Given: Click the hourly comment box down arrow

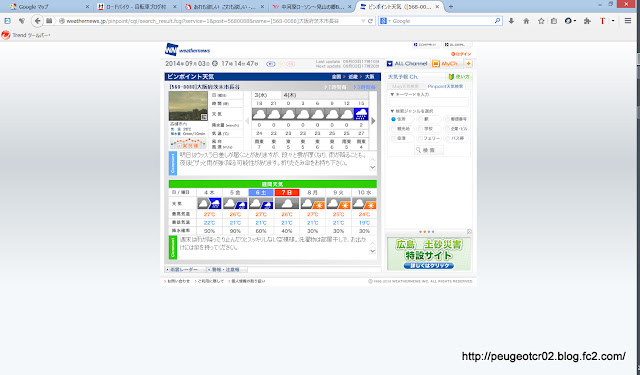Looking at the screenshot, I should (x=372, y=167).
